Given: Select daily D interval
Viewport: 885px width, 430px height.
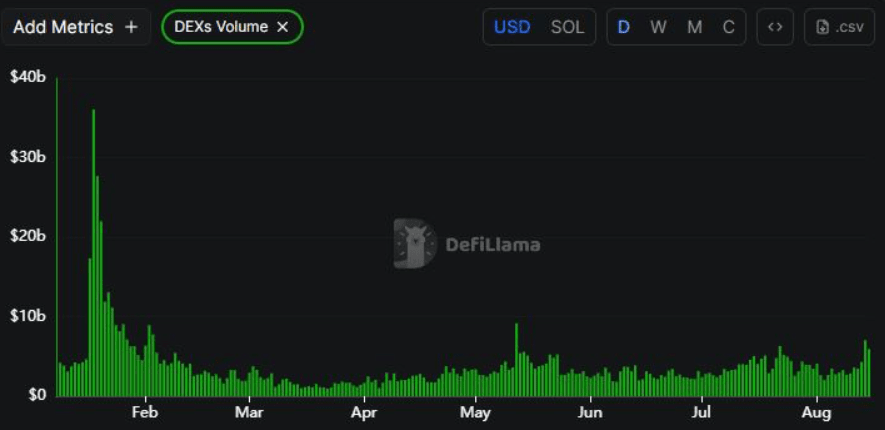Looking at the screenshot, I should pyautogui.click(x=624, y=27).
